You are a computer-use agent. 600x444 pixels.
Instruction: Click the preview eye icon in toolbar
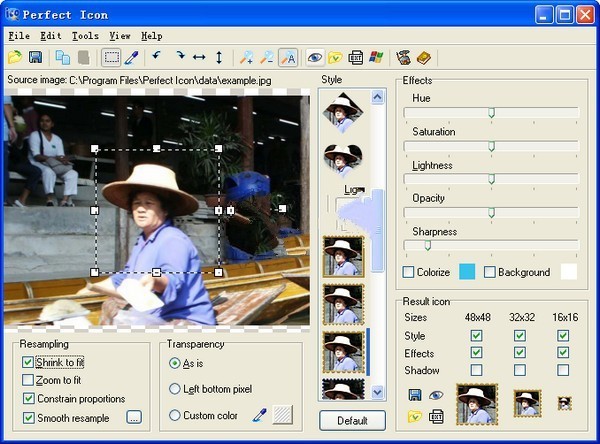[314, 58]
